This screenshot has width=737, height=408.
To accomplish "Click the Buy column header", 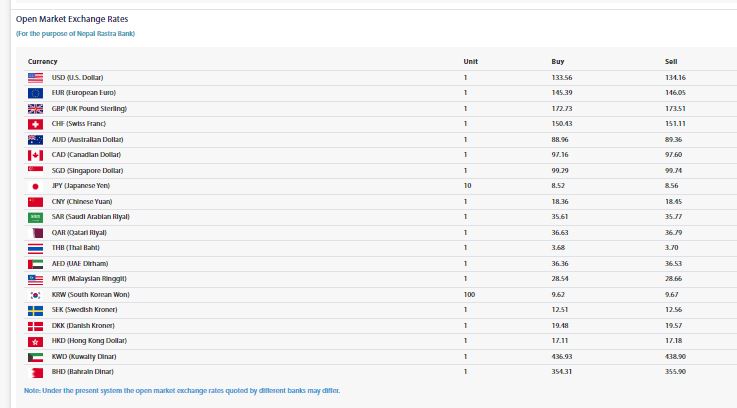I will pyautogui.click(x=558, y=61).
